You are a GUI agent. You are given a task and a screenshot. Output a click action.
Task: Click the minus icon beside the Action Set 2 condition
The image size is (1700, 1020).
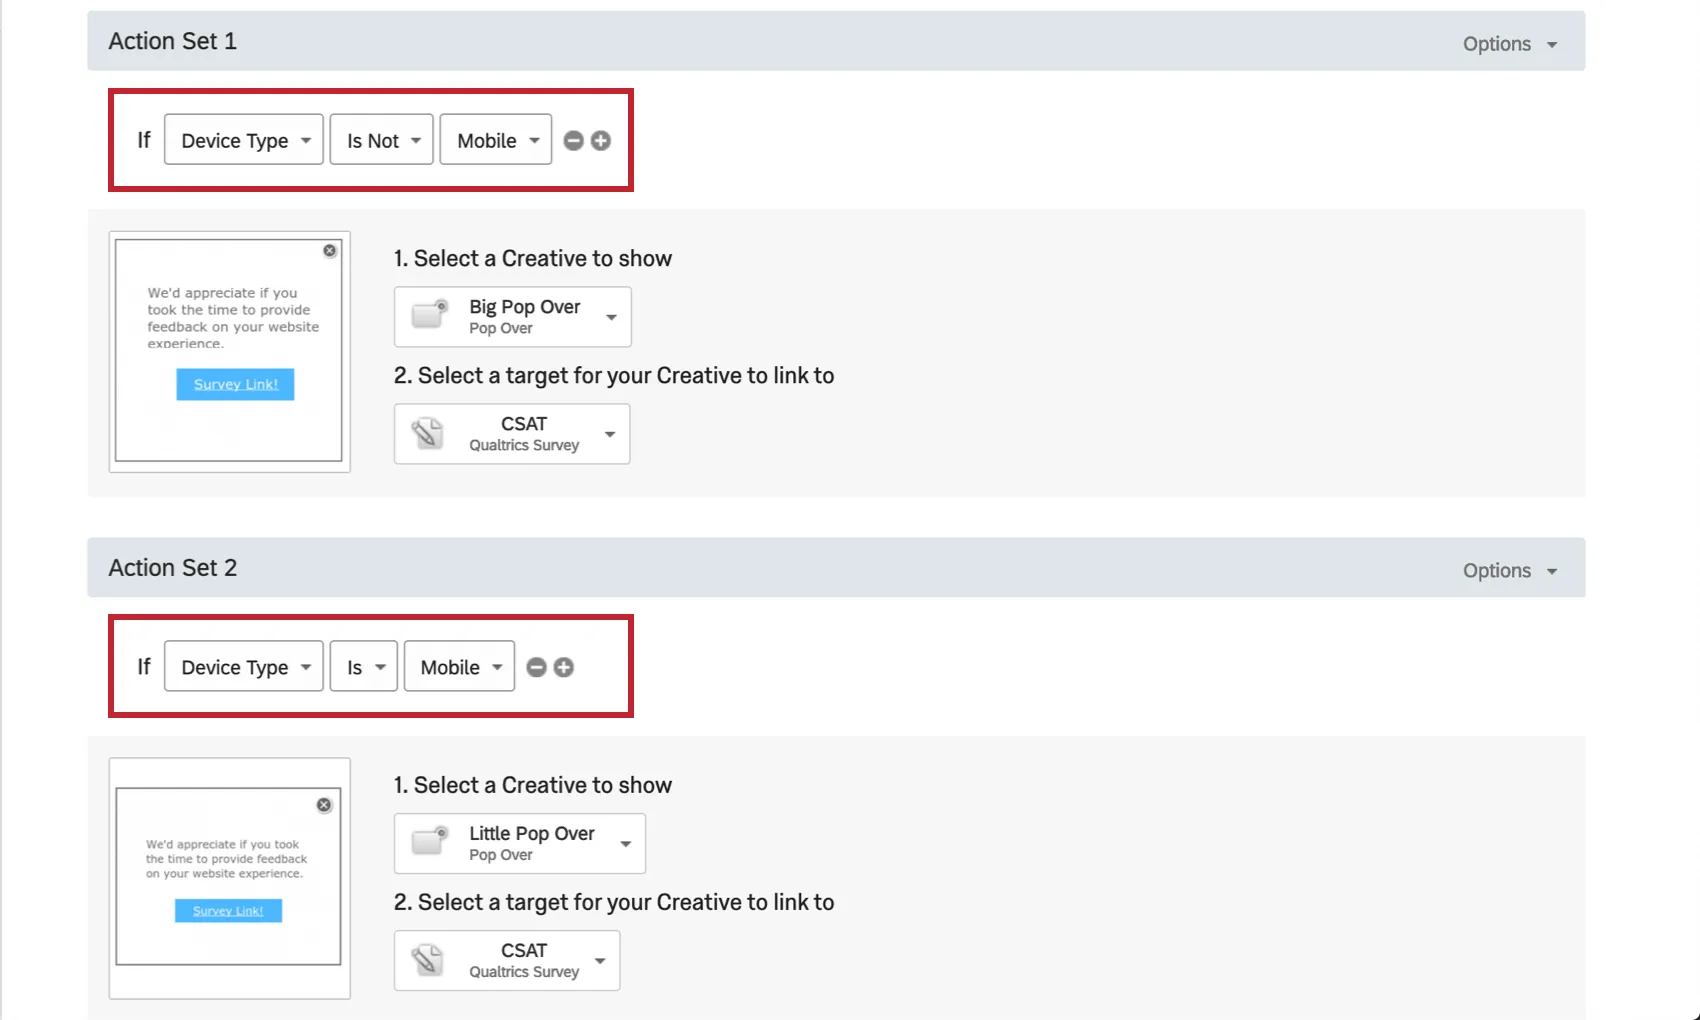tap(536, 666)
